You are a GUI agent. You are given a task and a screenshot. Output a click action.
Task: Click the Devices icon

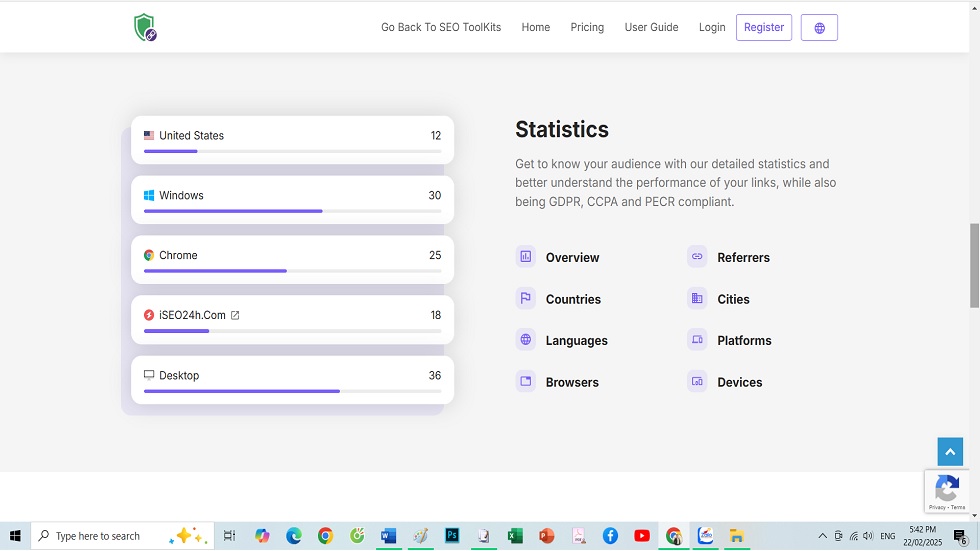point(697,382)
